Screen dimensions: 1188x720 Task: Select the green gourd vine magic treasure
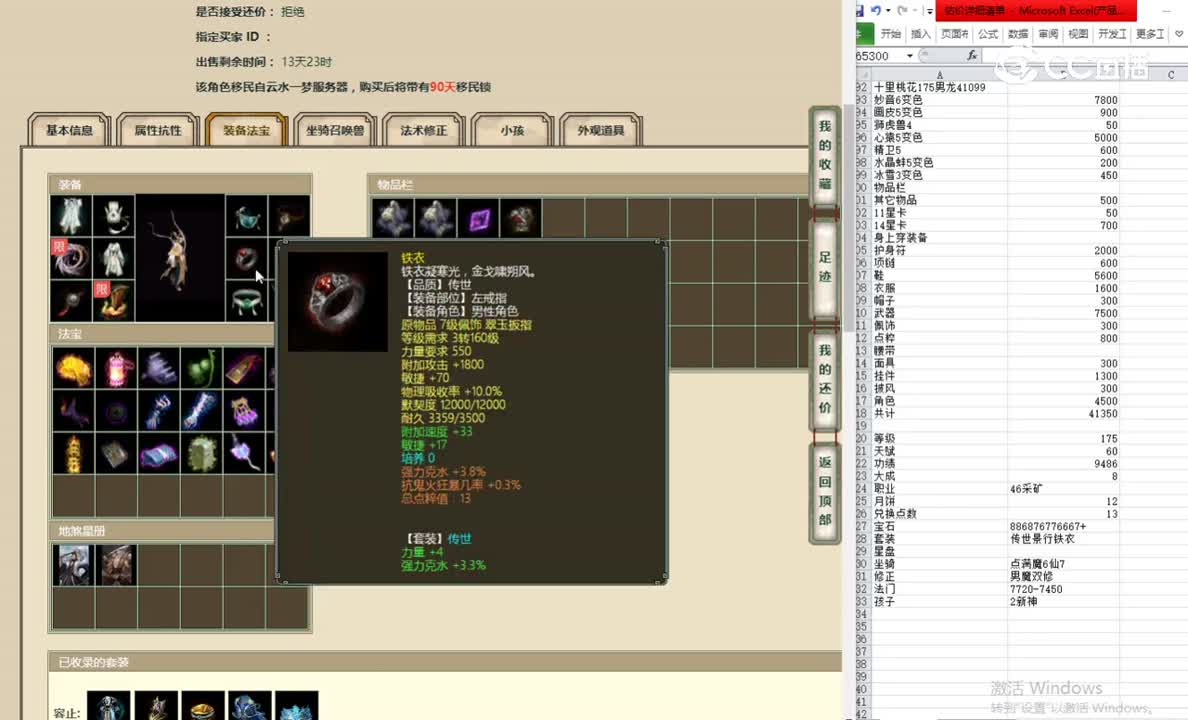[x=202, y=368]
